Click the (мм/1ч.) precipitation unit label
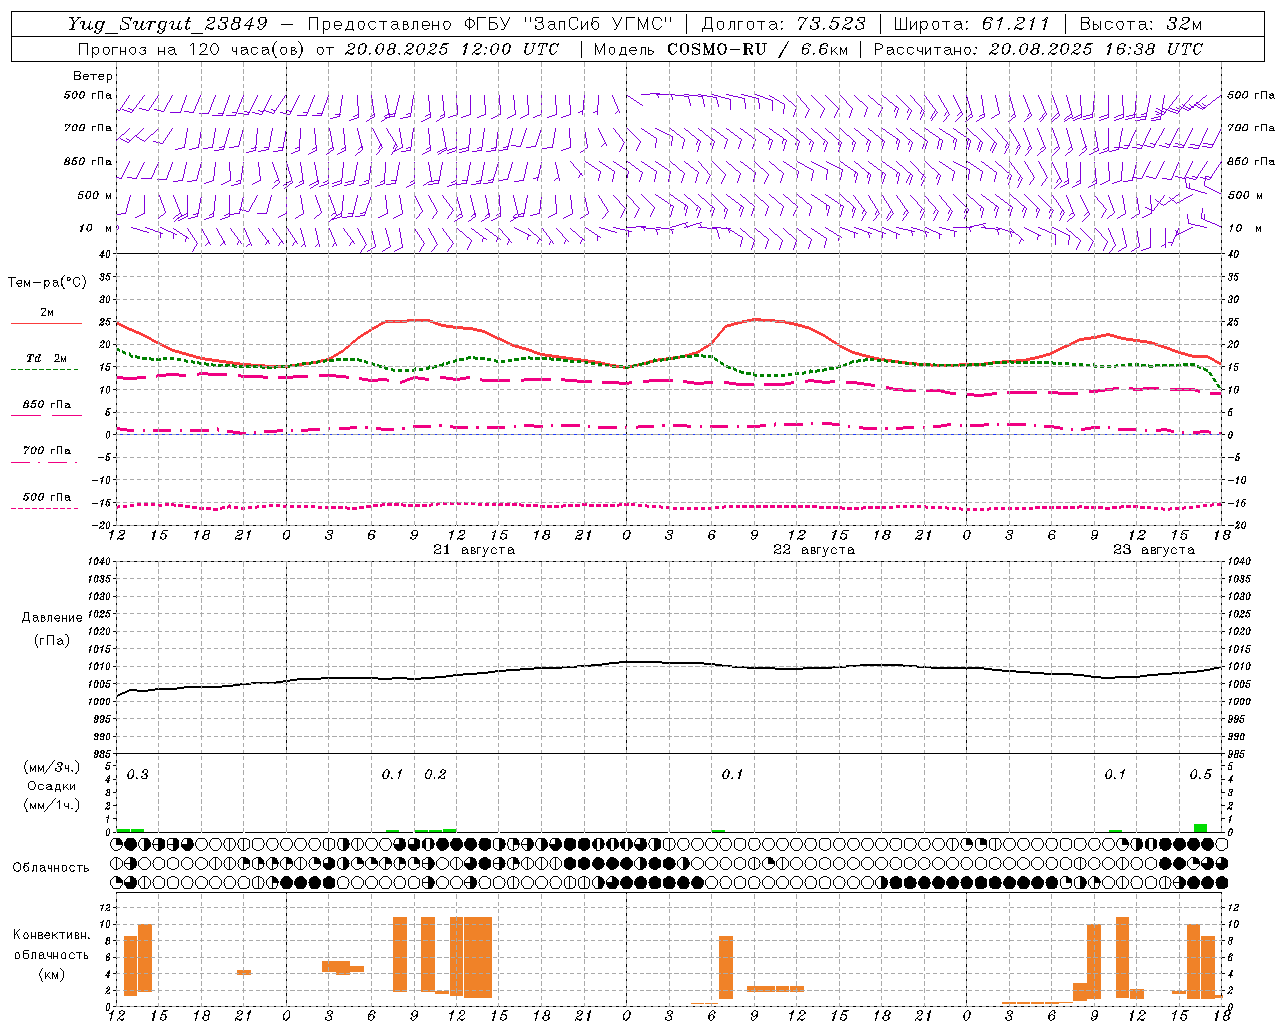The image size is (1280, 1024). (x=52, y=805)
